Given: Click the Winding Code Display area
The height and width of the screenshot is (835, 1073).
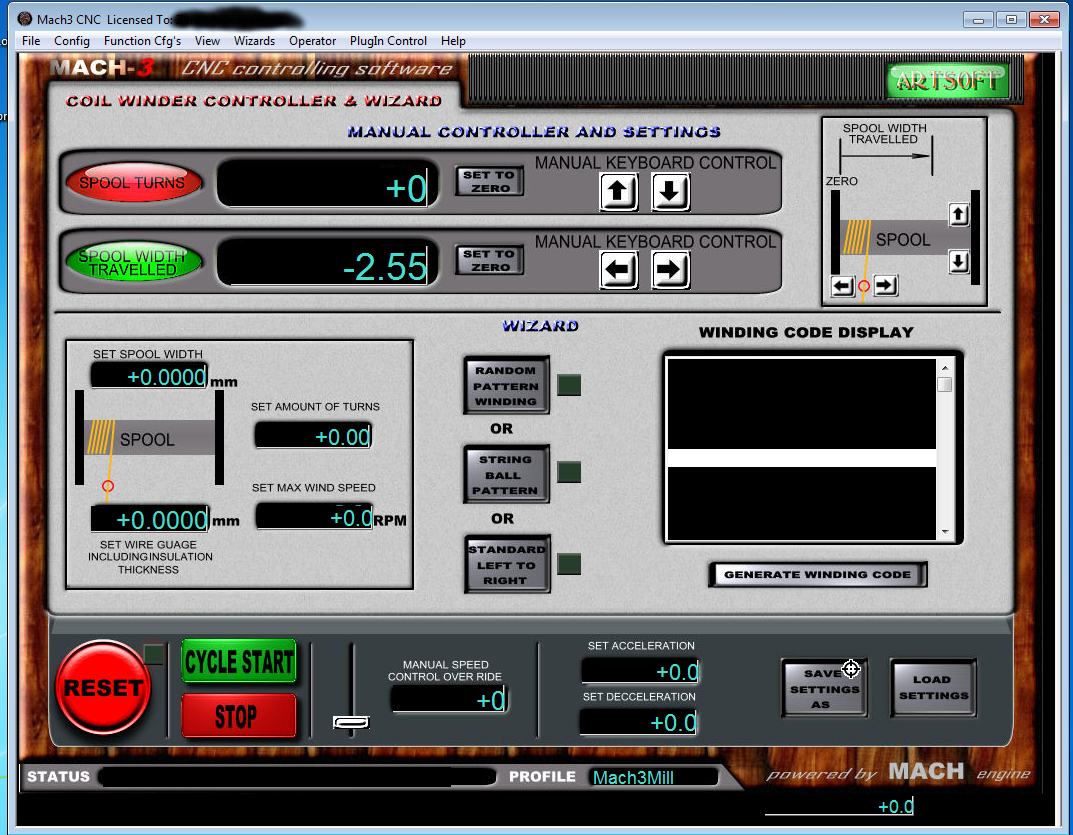Looking at the screenshot, I should pyautogui.click(x=801, y=449).
